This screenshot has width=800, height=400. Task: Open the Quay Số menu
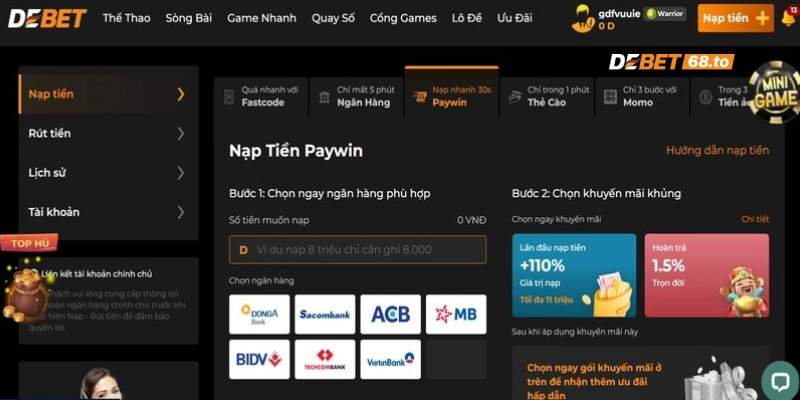click(x=333, y=18)
